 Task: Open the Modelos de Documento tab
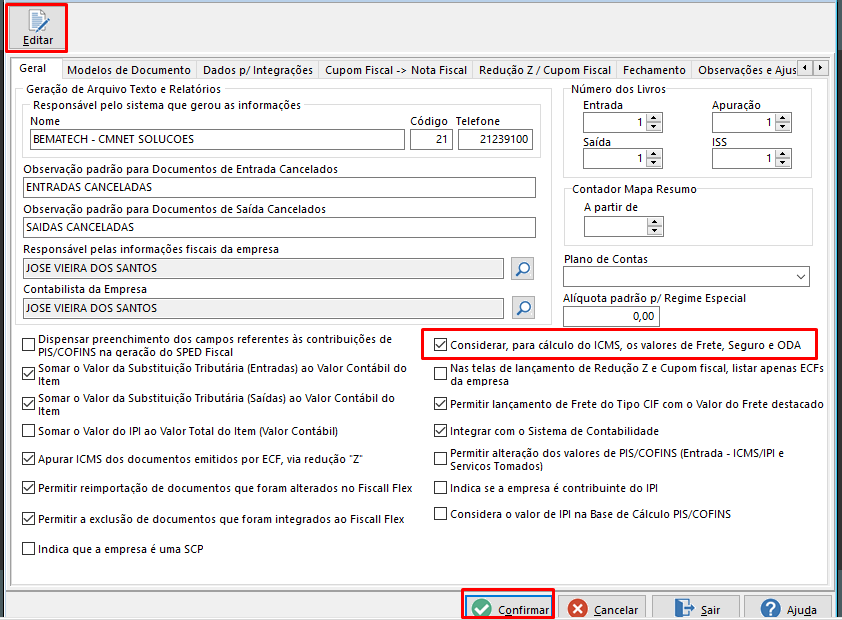[x=129, y=70]
